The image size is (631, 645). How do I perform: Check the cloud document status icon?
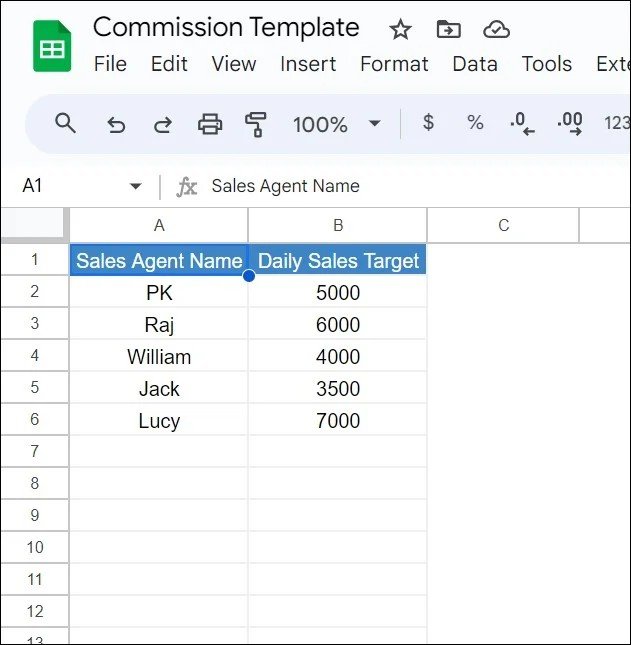[496, 30]
